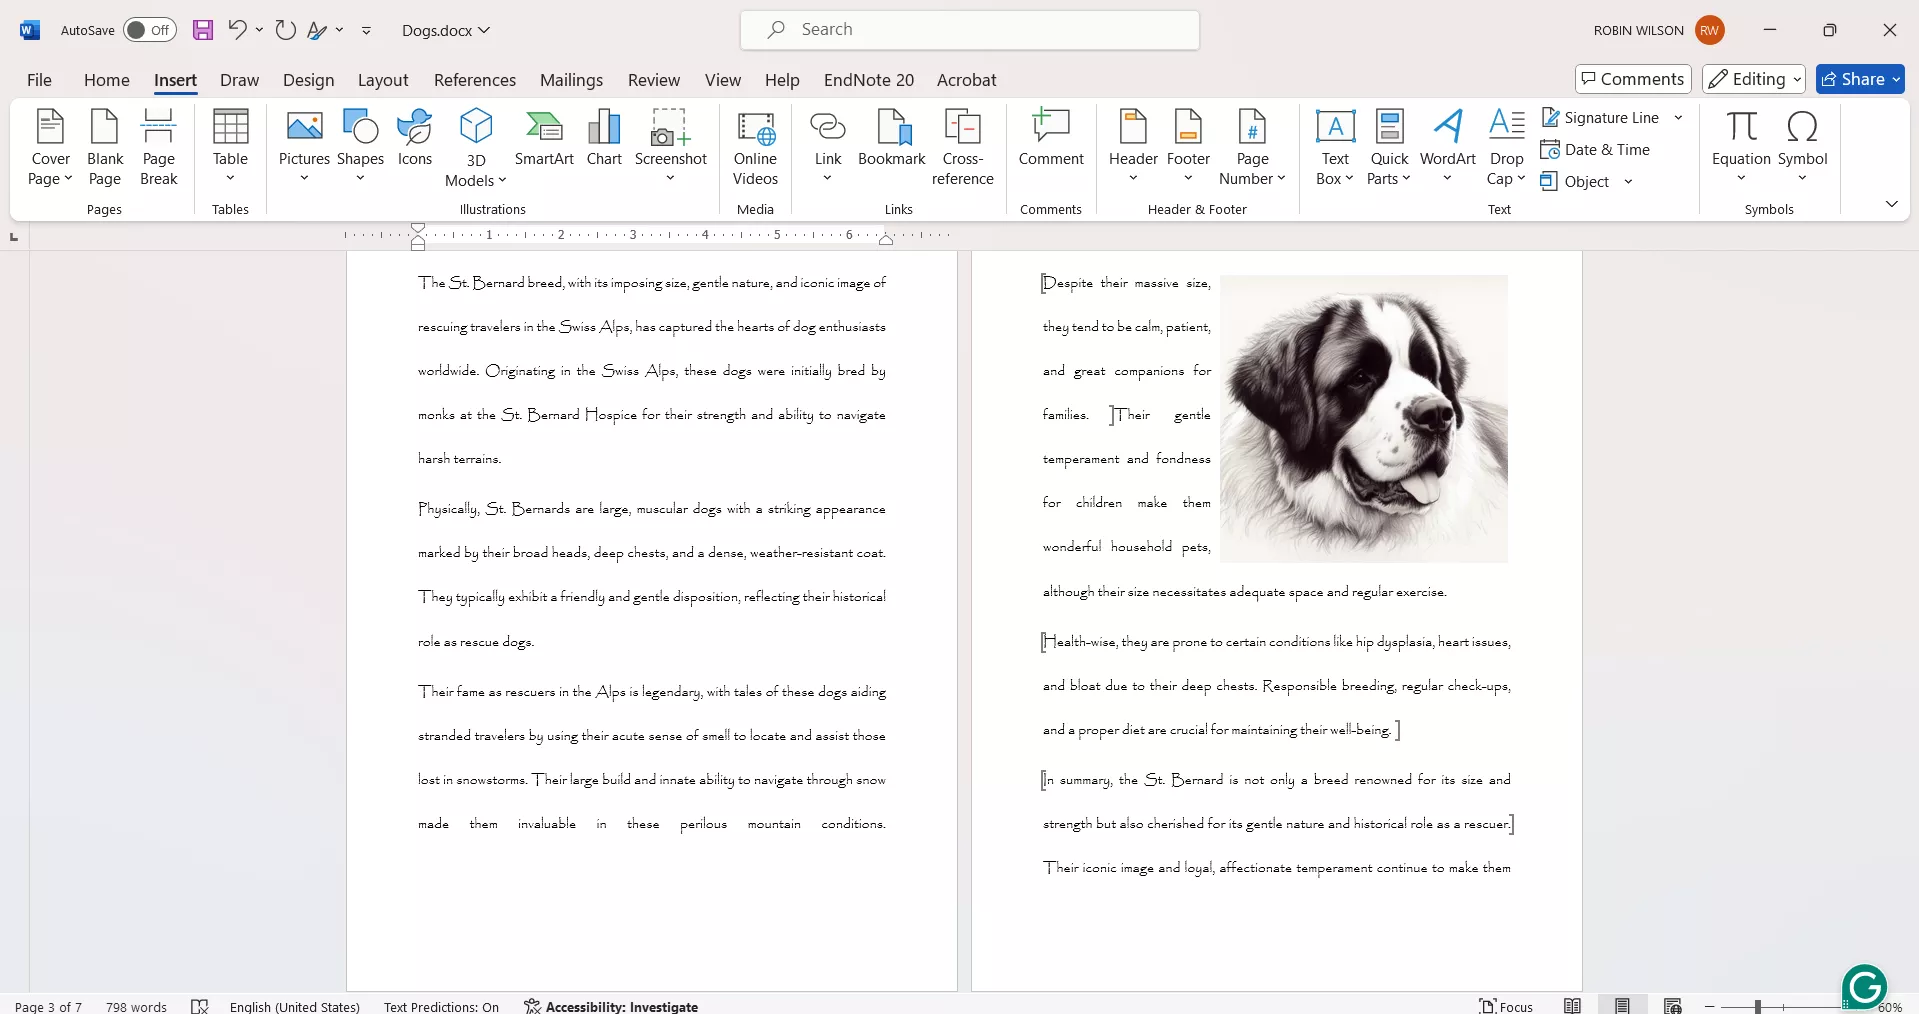Open the Comments pane button
The width and height of the screenshot is (1919, 1014).
(1632, 79)
